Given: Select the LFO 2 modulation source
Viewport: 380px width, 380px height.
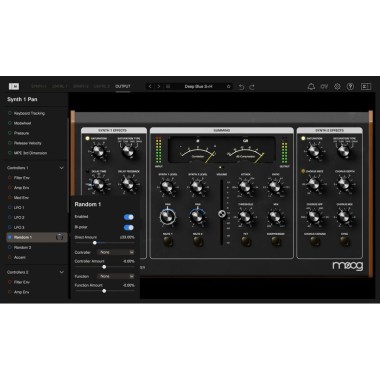Looking at the screenshot, I should coord(19,217).
